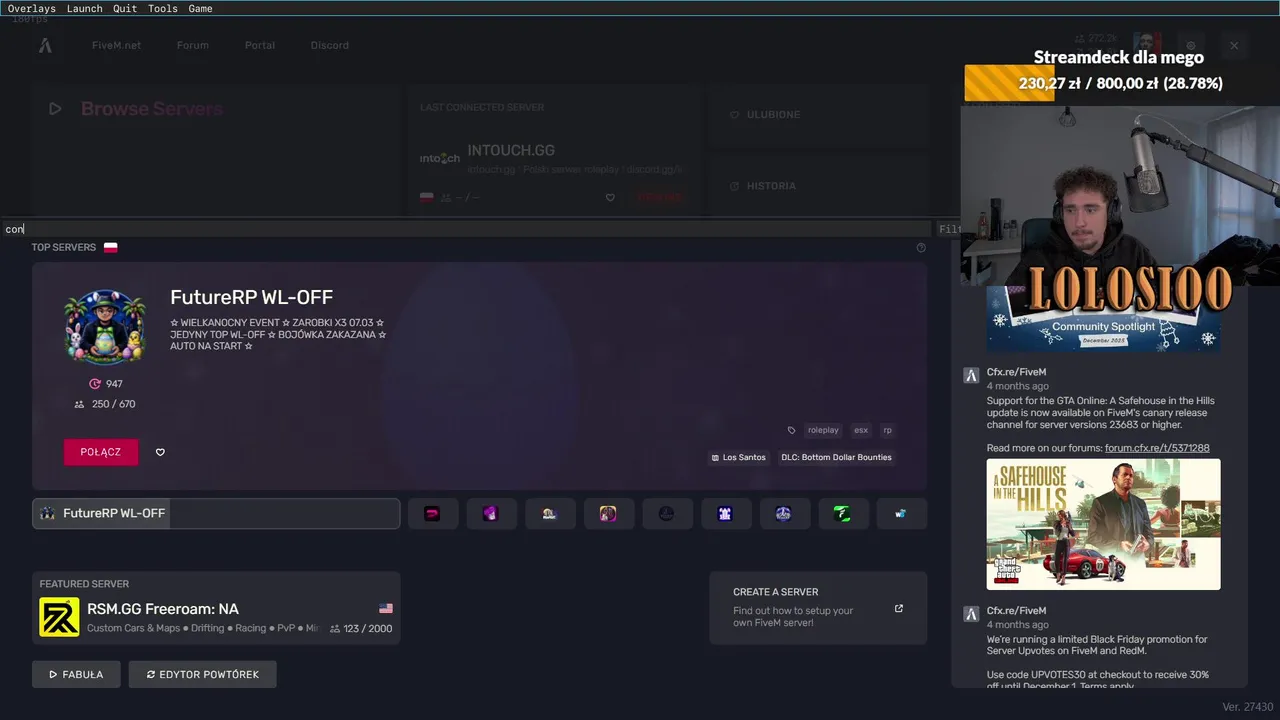Viewport: 1280px width, 720px height.
Task: Select the blue pixel castle server tab
Action: (725, 513)
